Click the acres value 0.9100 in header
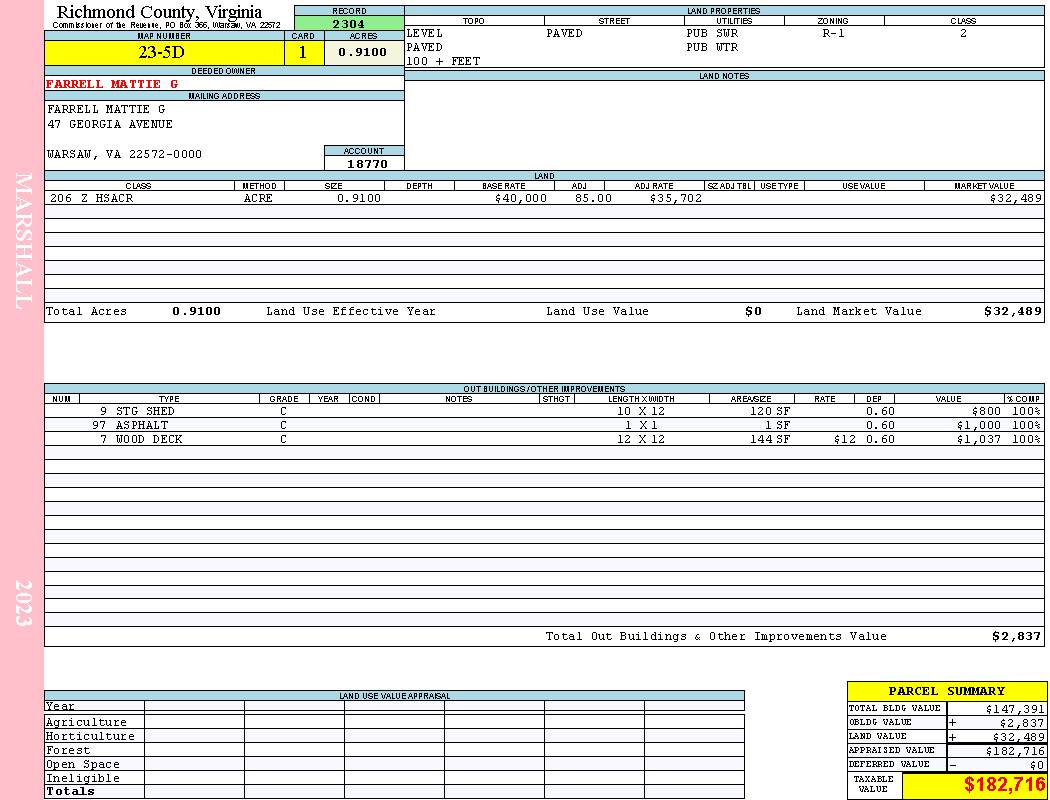 362,52
